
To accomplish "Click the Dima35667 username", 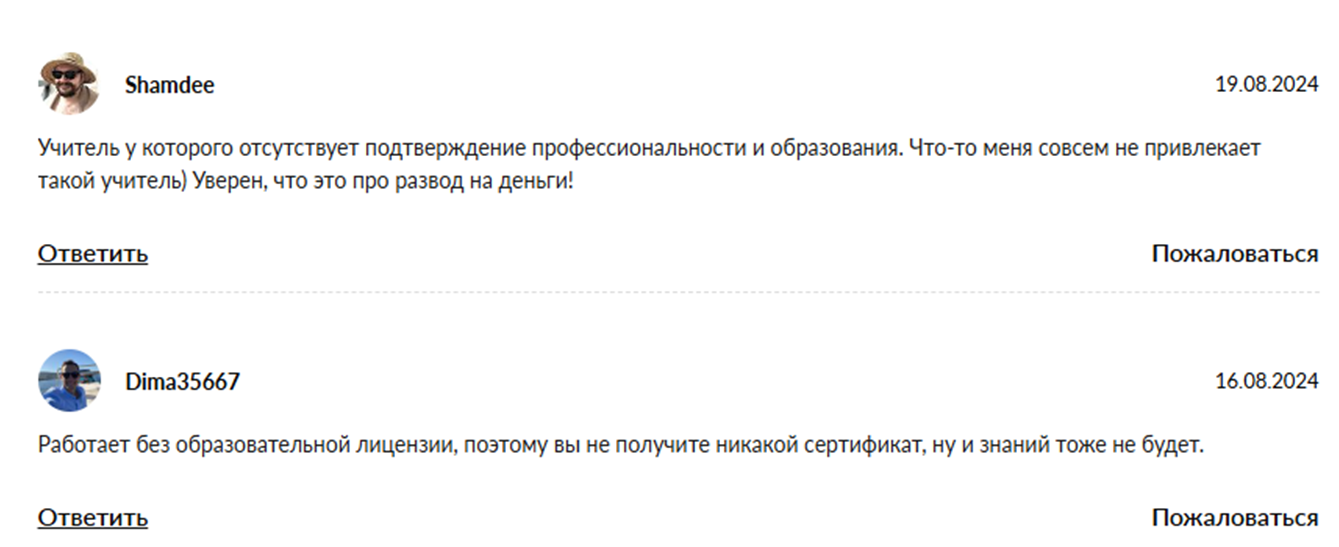I will [182, 381].
